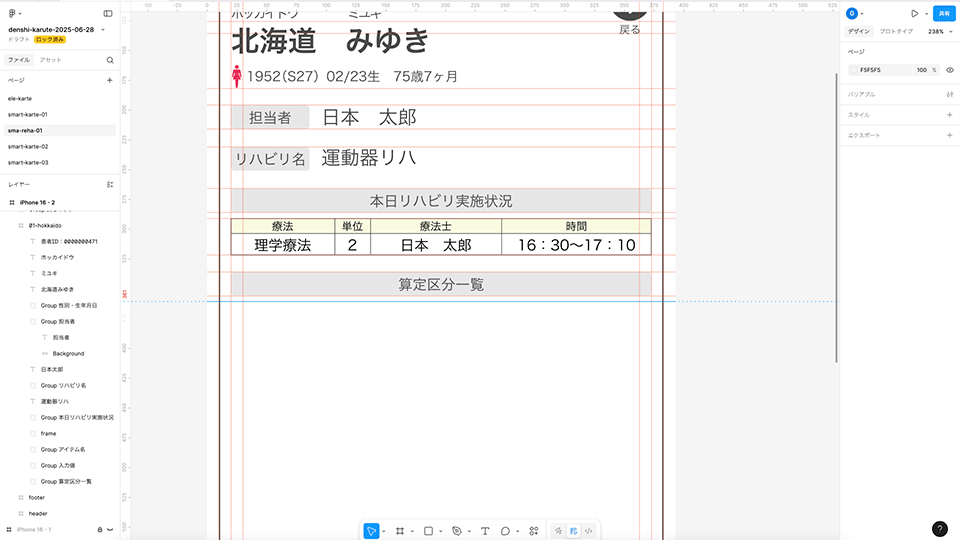
Task: Switch to the アセット tab
Action: click(50, 60)
